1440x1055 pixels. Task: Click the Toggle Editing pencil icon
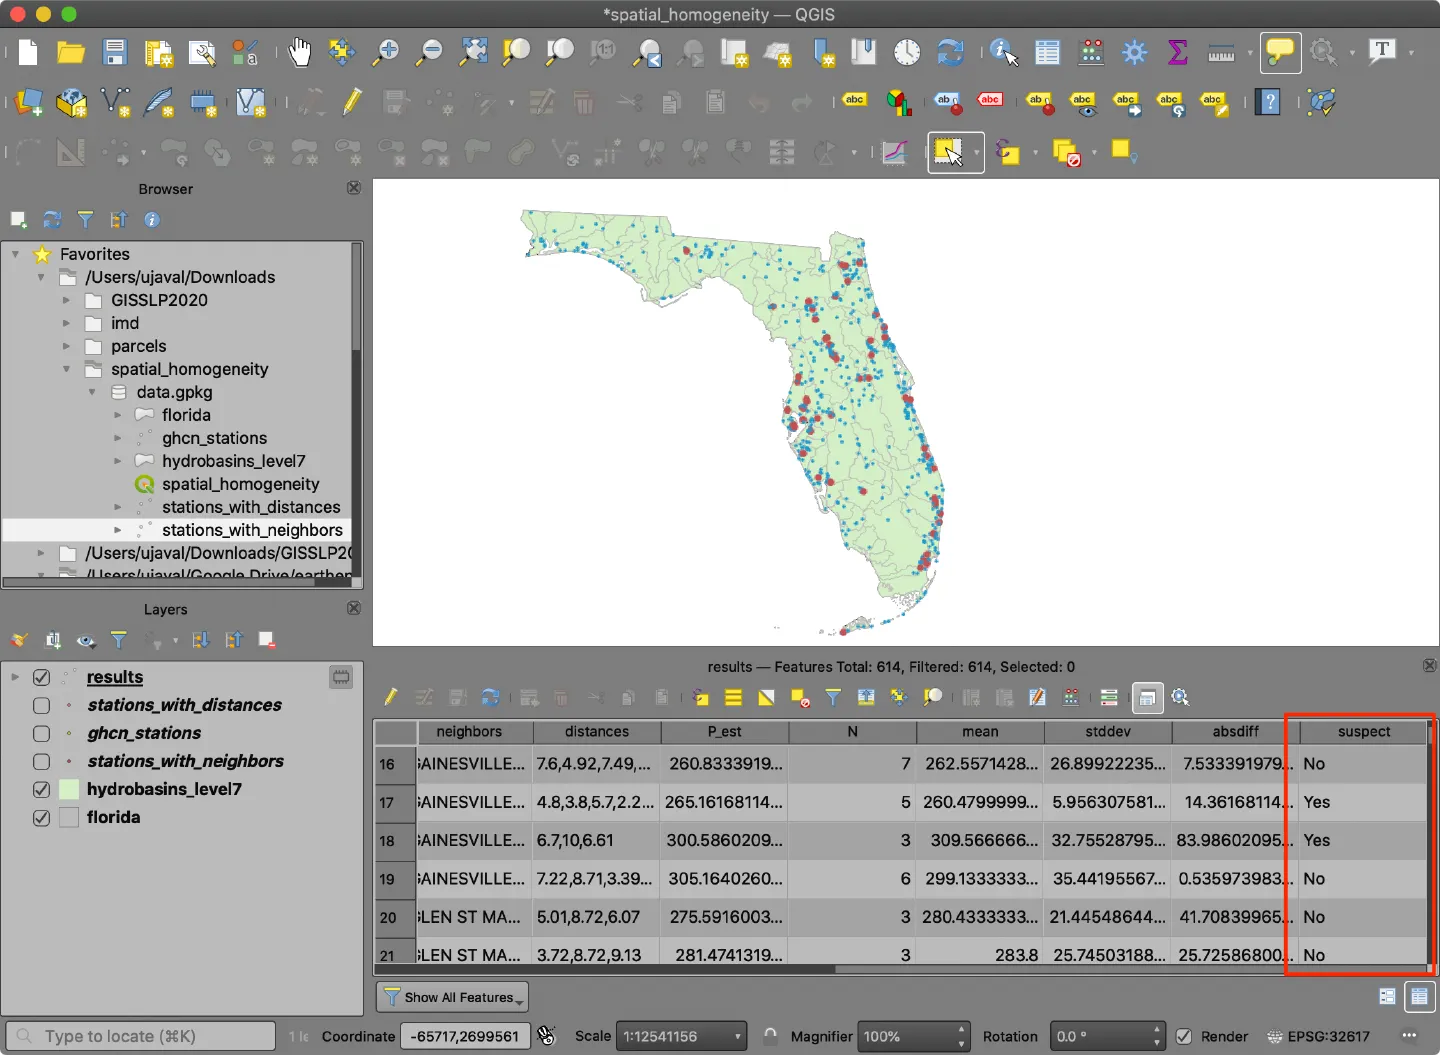tap(352, 102)
